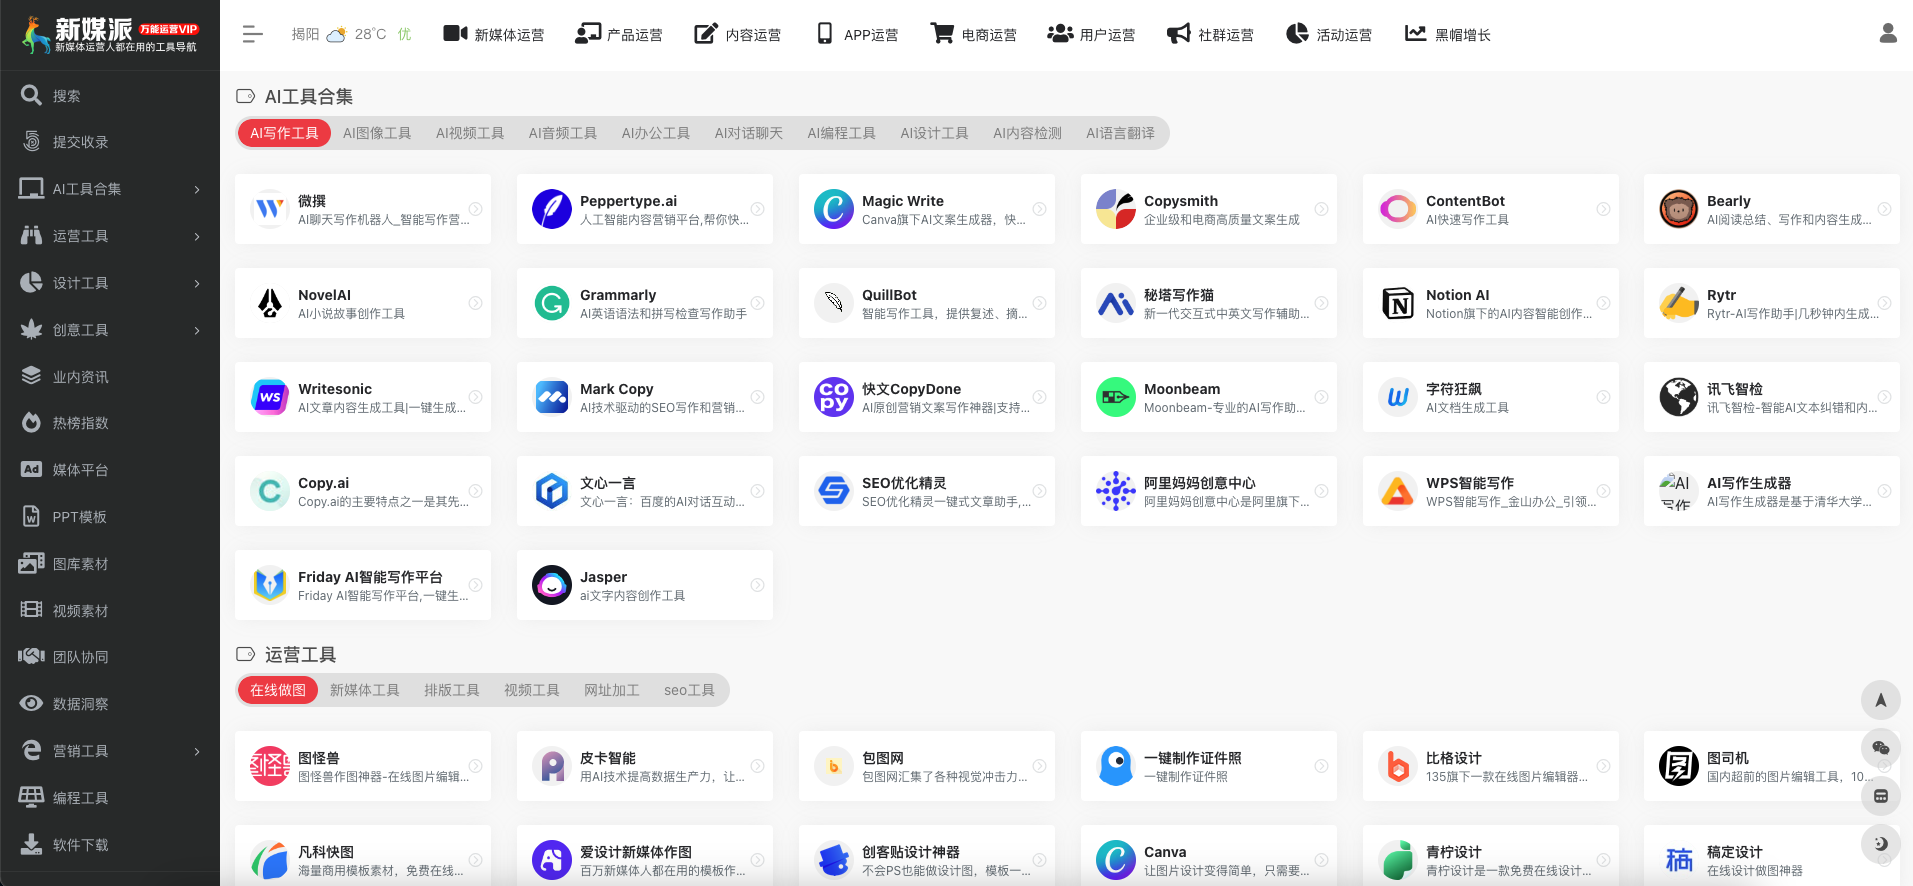Open the Copy.ai tool card
Image resolution: width=1913 pixels, height=886 pixels.
pos(363,491)
